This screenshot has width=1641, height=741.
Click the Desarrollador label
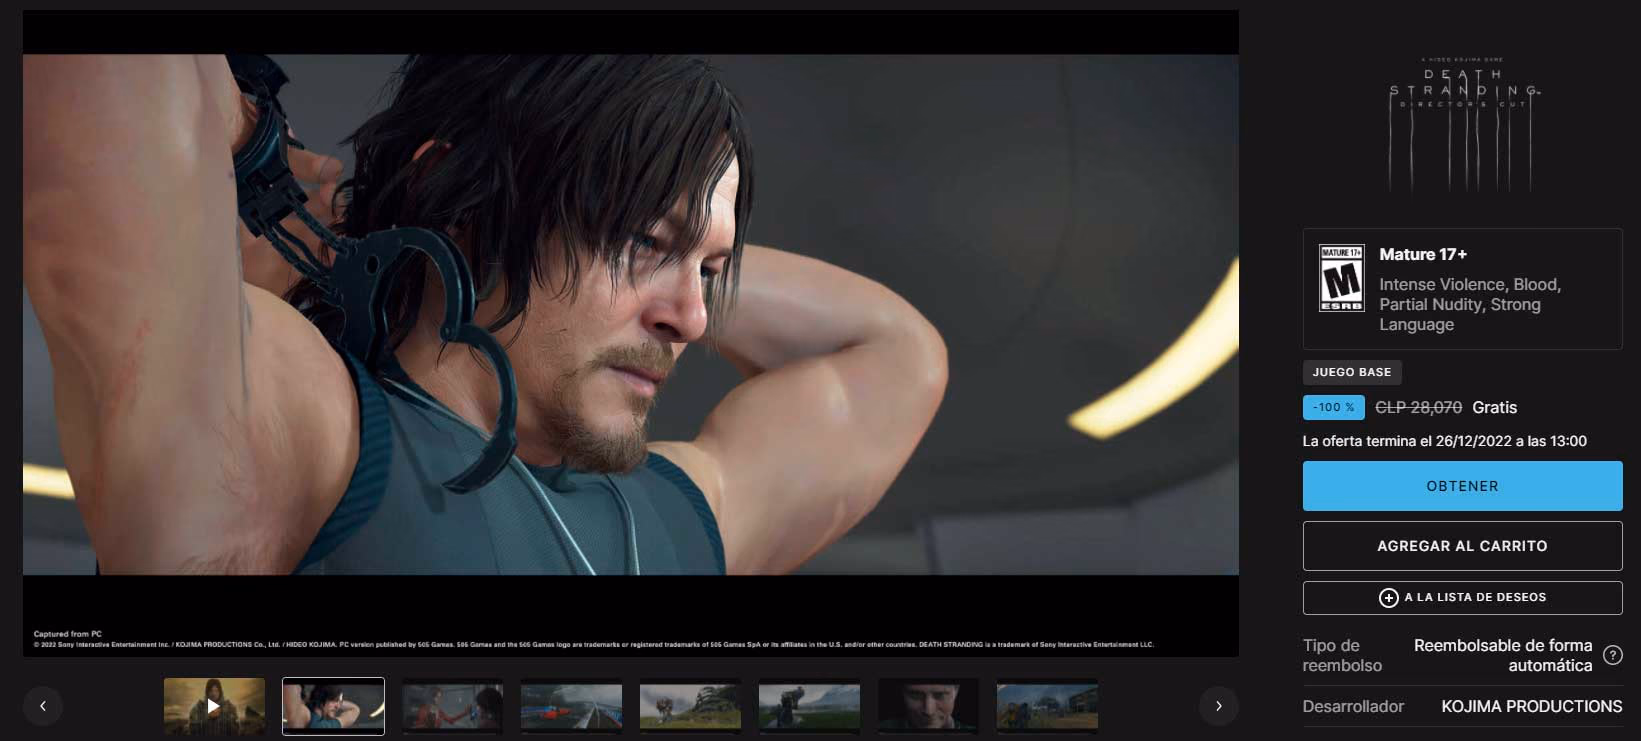pos(1353,706)
